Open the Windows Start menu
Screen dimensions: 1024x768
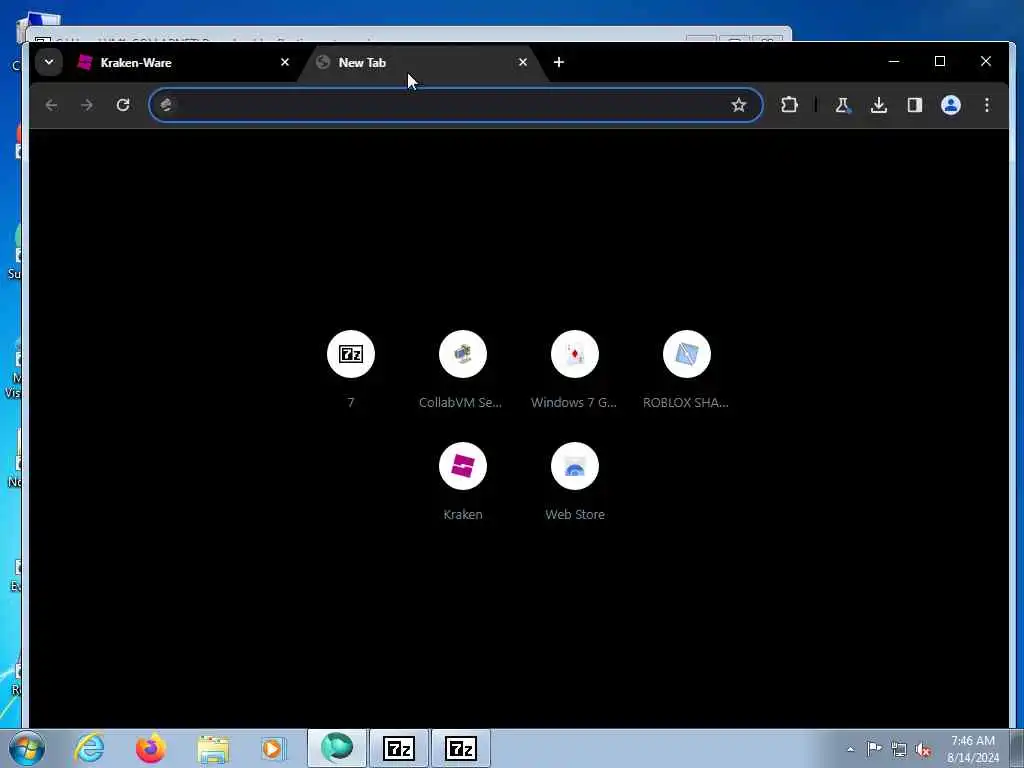27,748
